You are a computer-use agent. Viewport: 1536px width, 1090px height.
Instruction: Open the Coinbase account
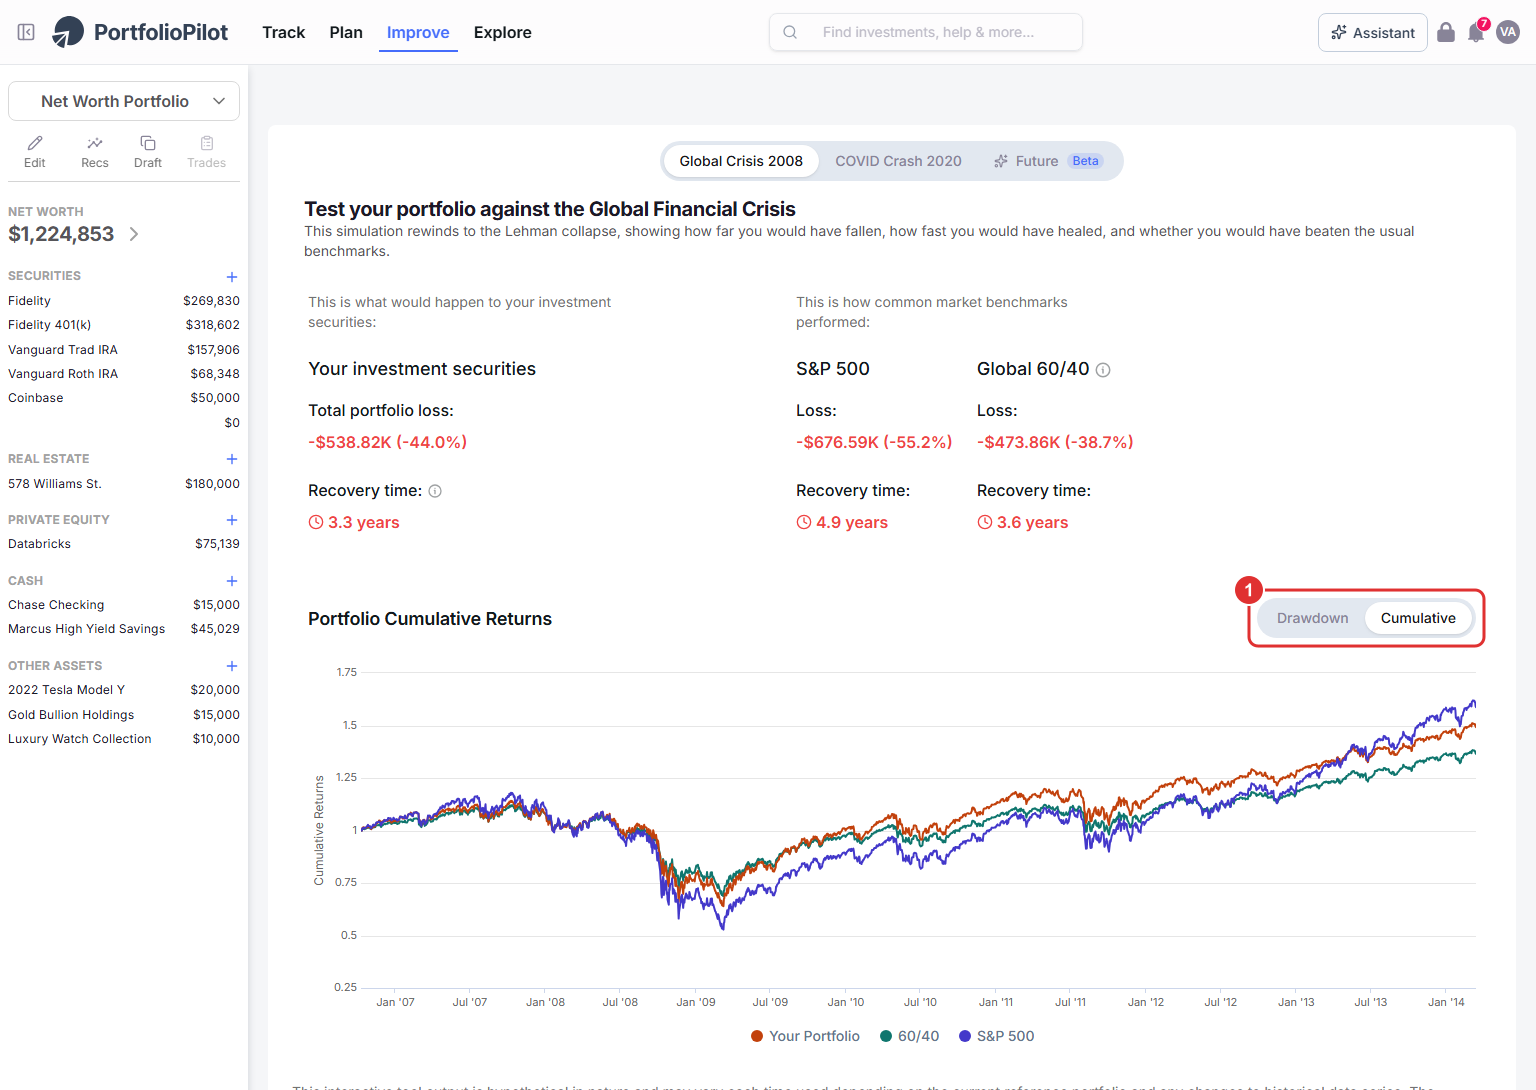coord(124,398)
